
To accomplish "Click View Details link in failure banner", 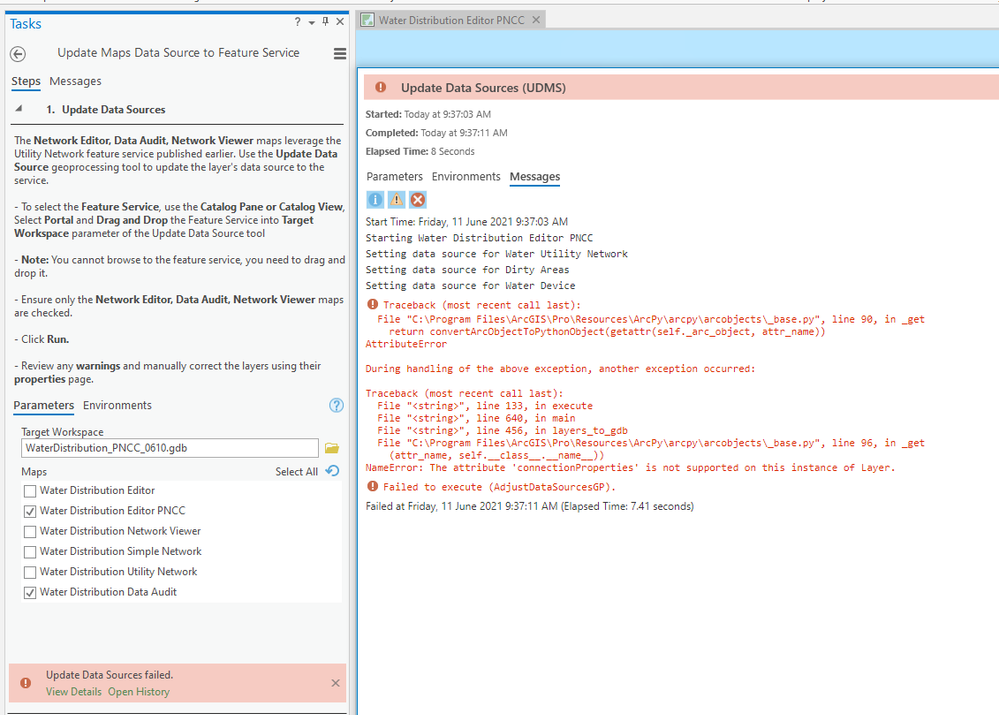I will [73, 691].
